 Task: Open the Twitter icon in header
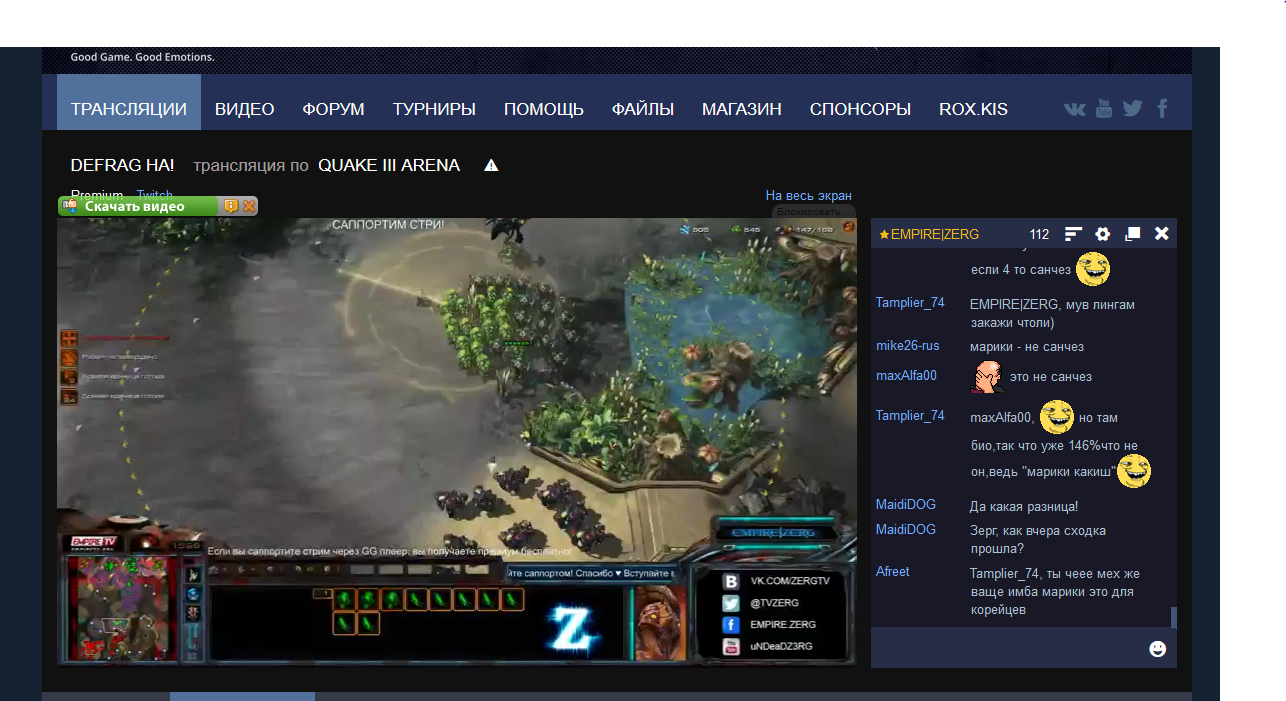click(1132, 108)
